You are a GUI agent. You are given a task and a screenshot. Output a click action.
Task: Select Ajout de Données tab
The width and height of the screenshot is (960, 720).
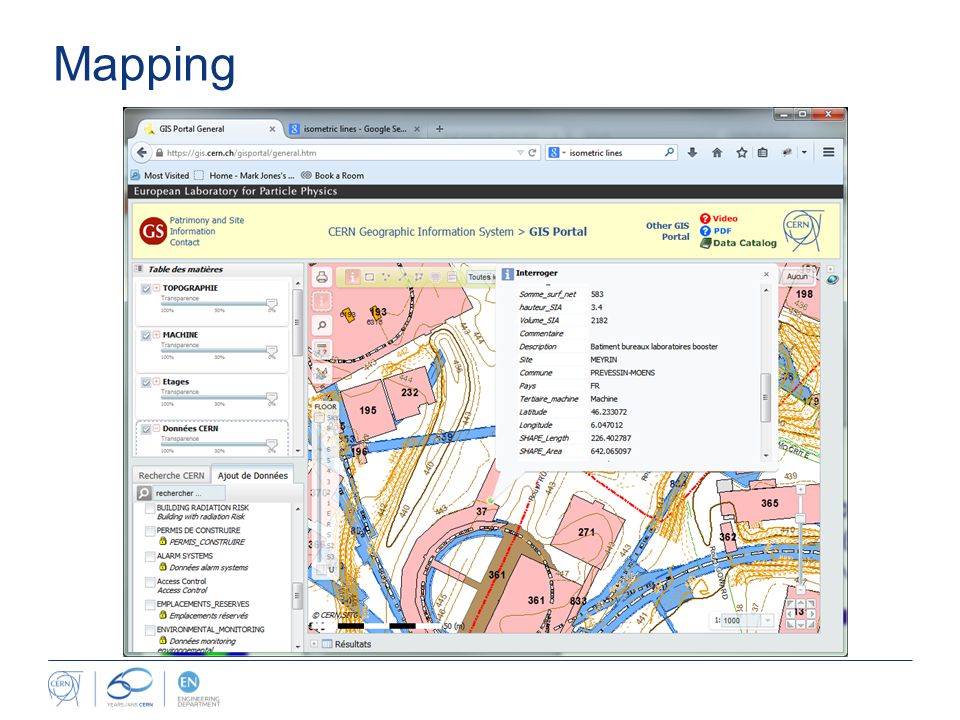click(253, 476)
